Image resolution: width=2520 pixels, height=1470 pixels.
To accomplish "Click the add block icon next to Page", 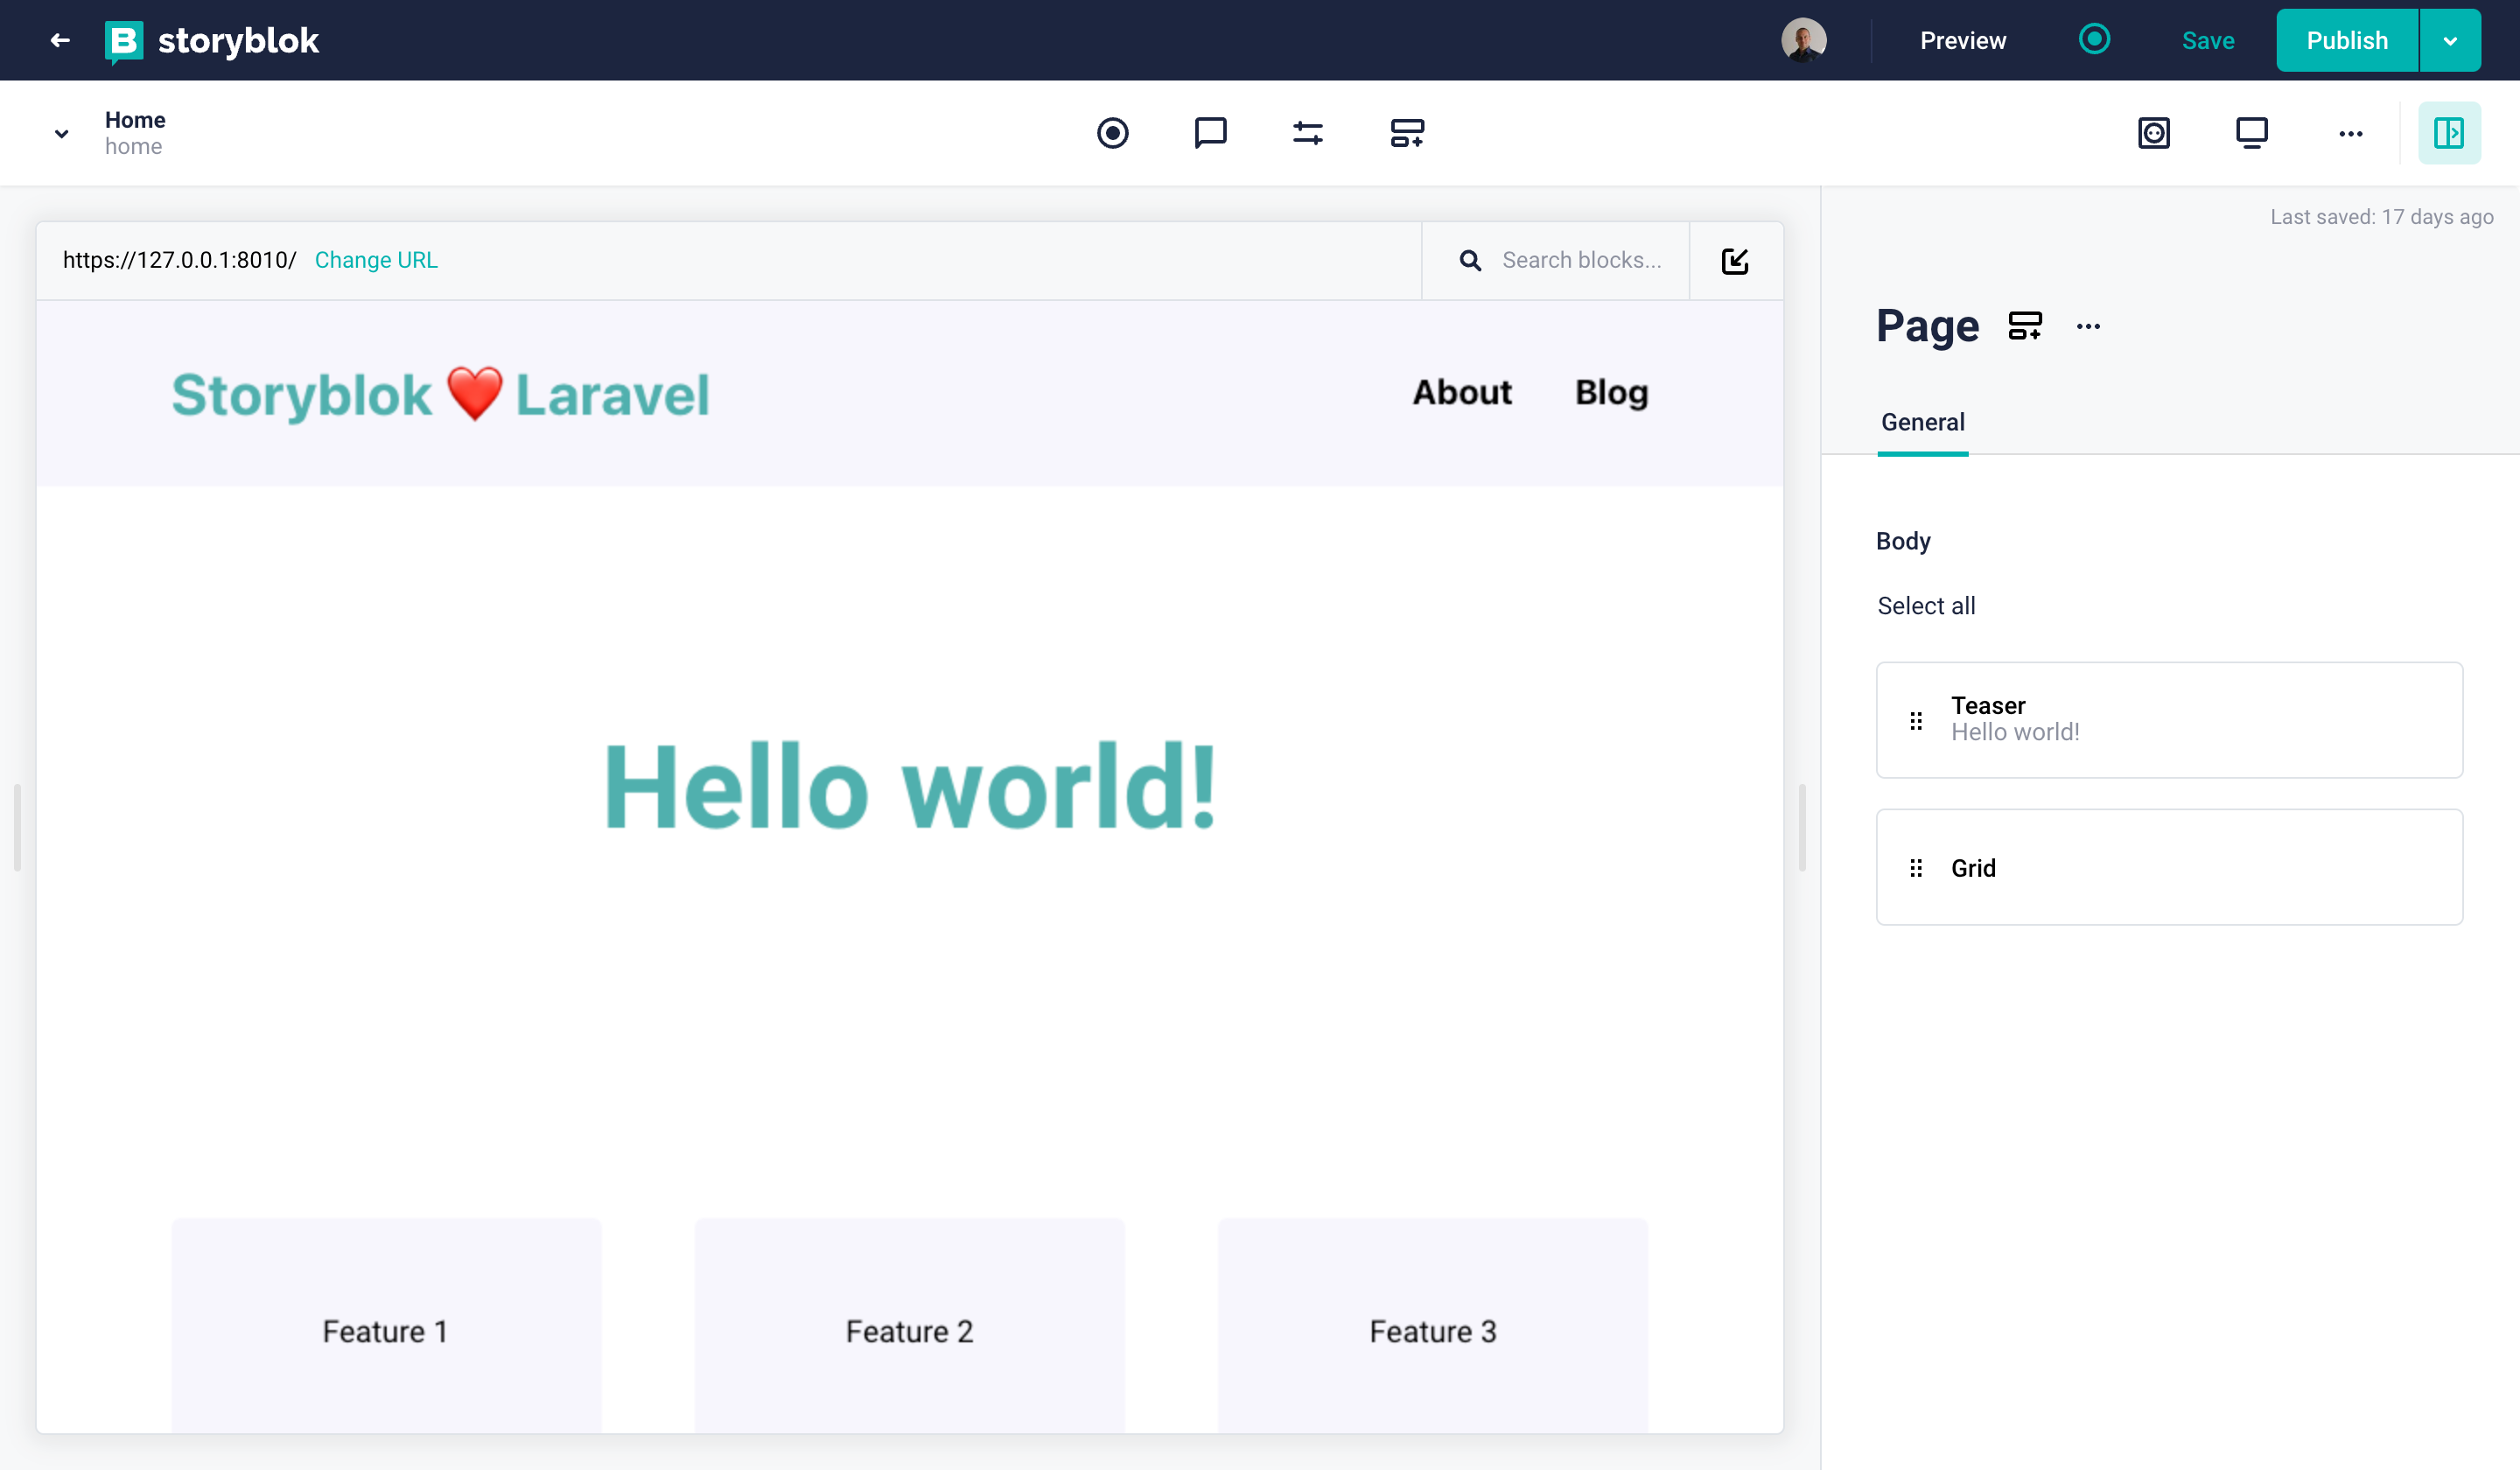I will pyautogui.click(x=2025, y=326).
